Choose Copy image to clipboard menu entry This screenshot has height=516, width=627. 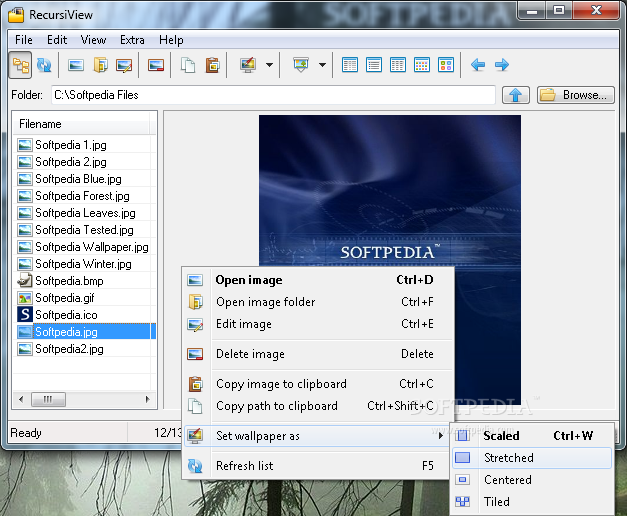click(x=318, y=384)
